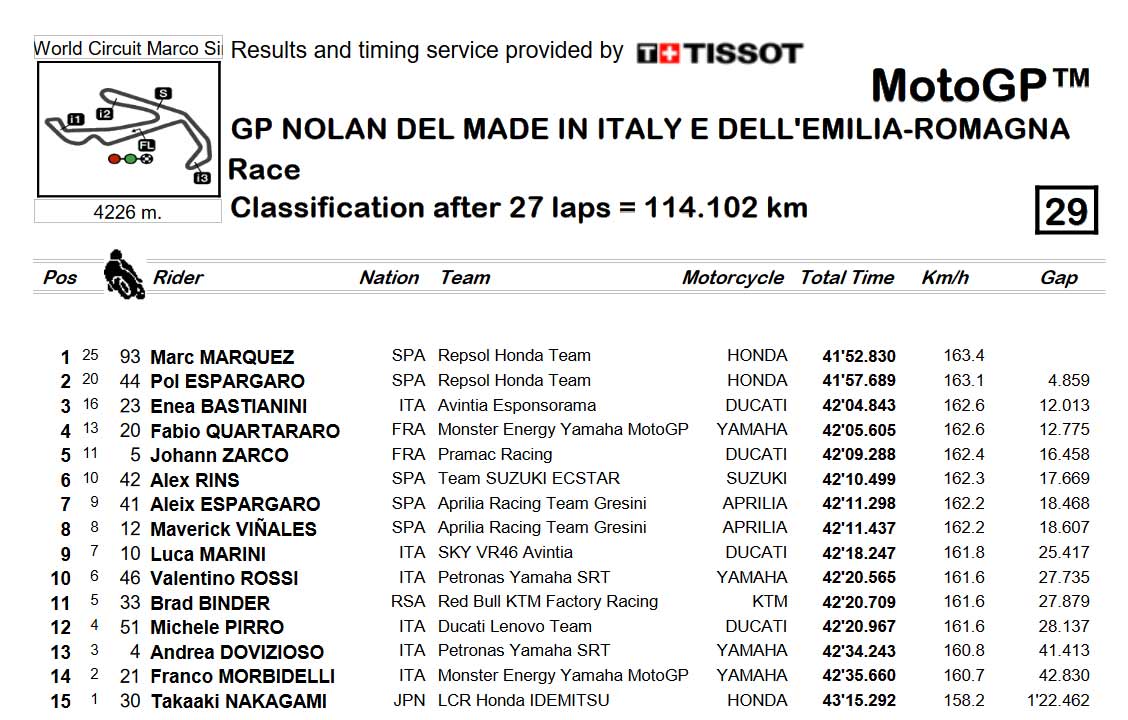Click the green dot on circuit map
The height and width of the screenshot is (720, 1128).
coord(130,159)
